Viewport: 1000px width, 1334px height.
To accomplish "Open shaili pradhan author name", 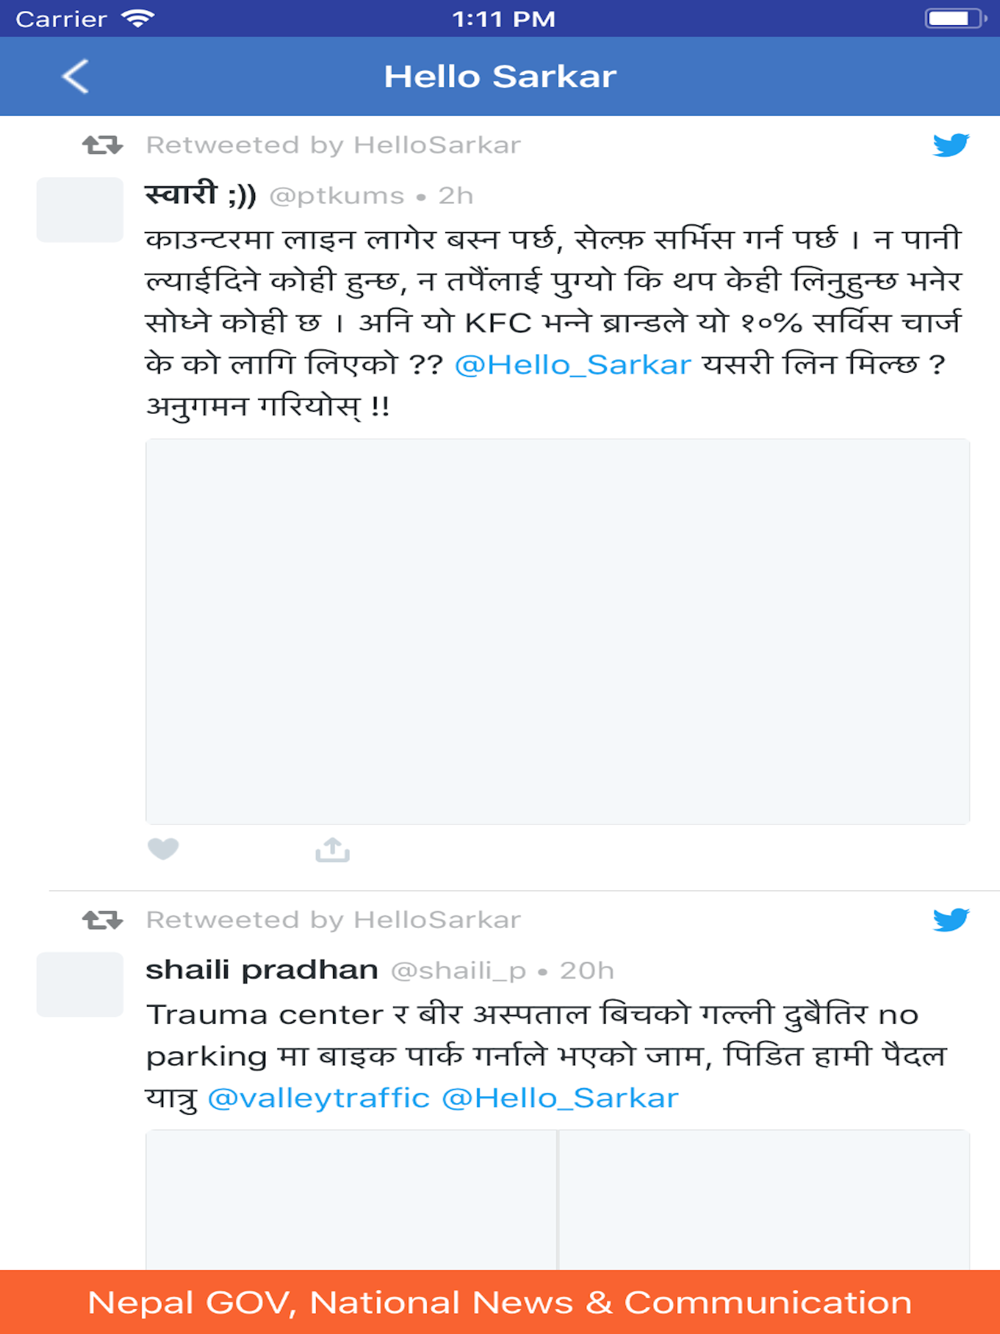I will [262, 970].
